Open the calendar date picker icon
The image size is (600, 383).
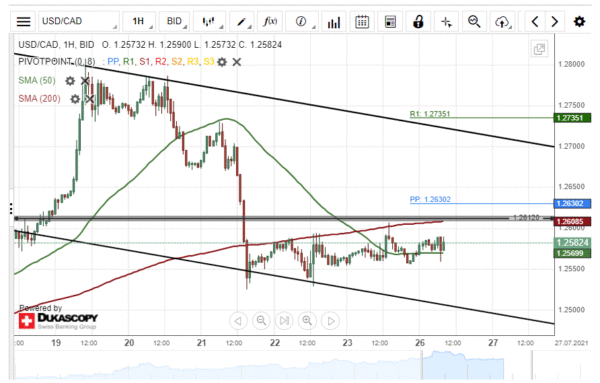pos(362,21)
